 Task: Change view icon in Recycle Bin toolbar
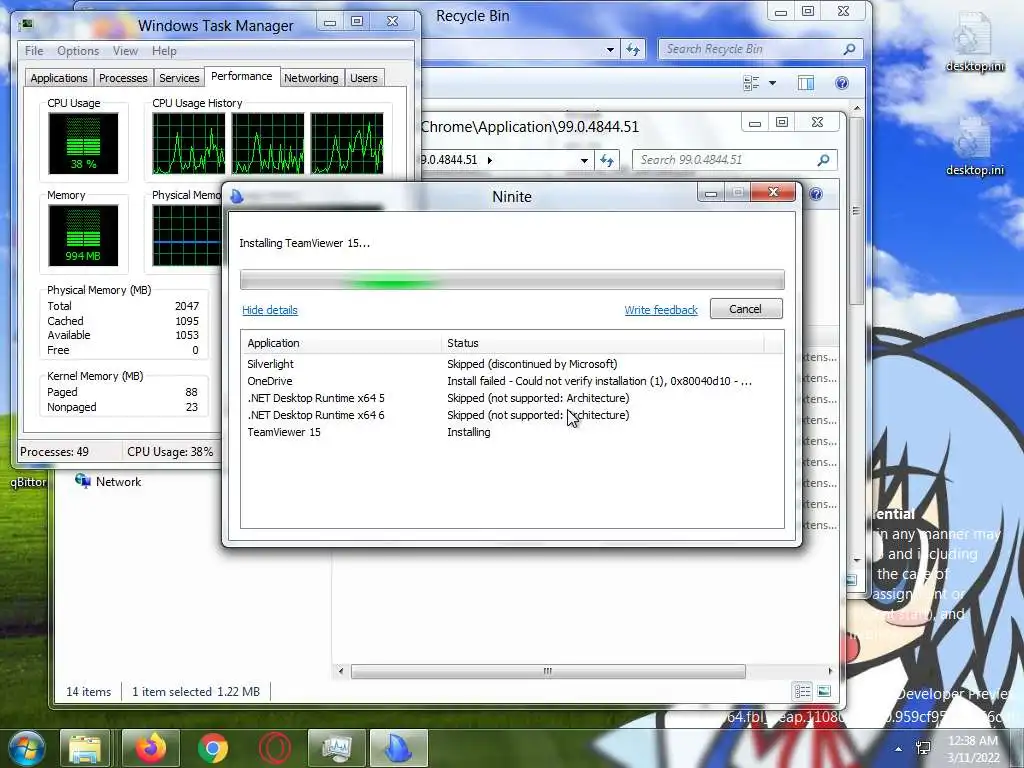click(x=751, y=83)
